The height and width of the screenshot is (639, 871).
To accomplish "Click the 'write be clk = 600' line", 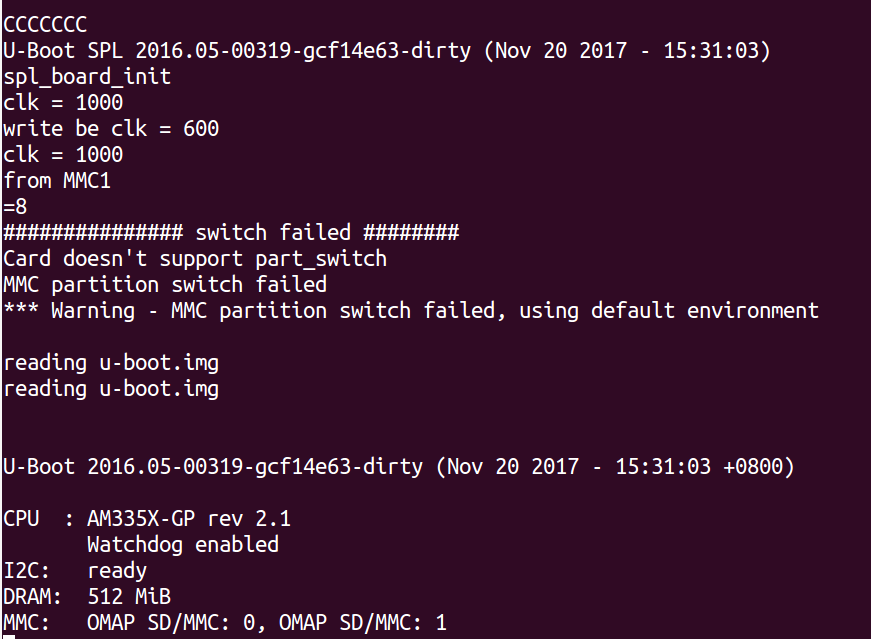I will pos(111,128).
